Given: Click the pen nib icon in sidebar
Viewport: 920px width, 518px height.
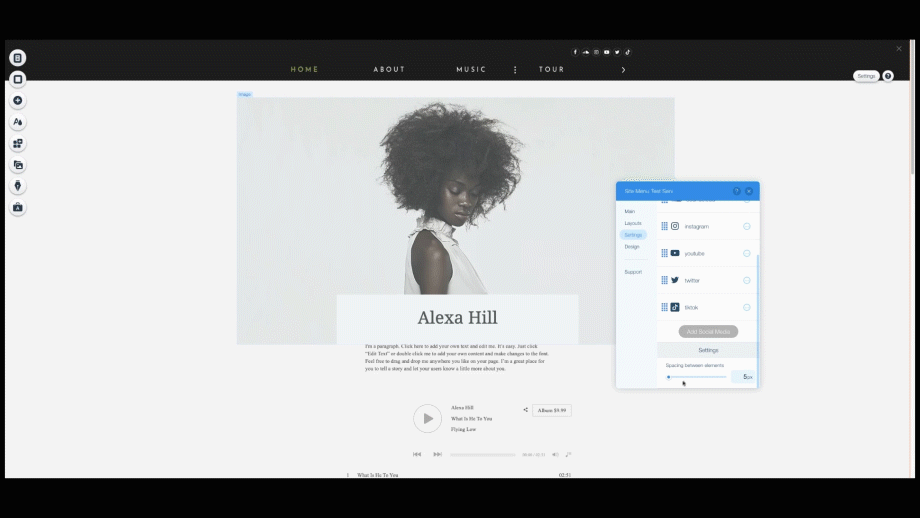Looking at the screenshot, I should (18, 186).
